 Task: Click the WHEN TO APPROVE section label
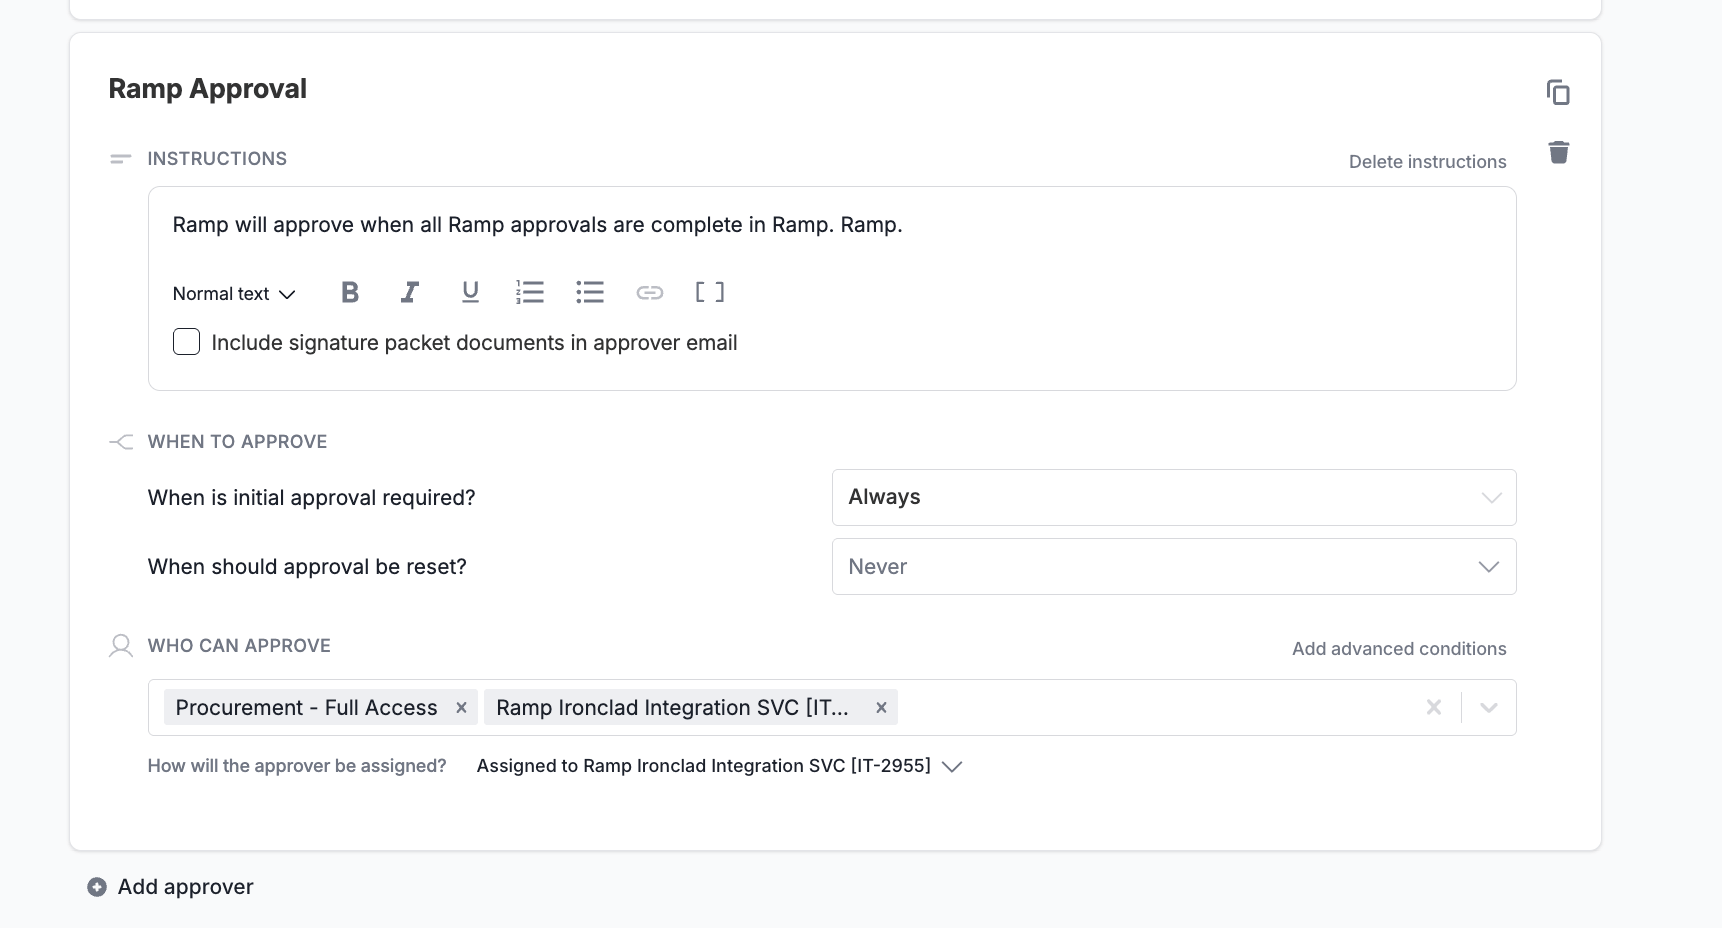pyautogui.click(x=237, y=442)
